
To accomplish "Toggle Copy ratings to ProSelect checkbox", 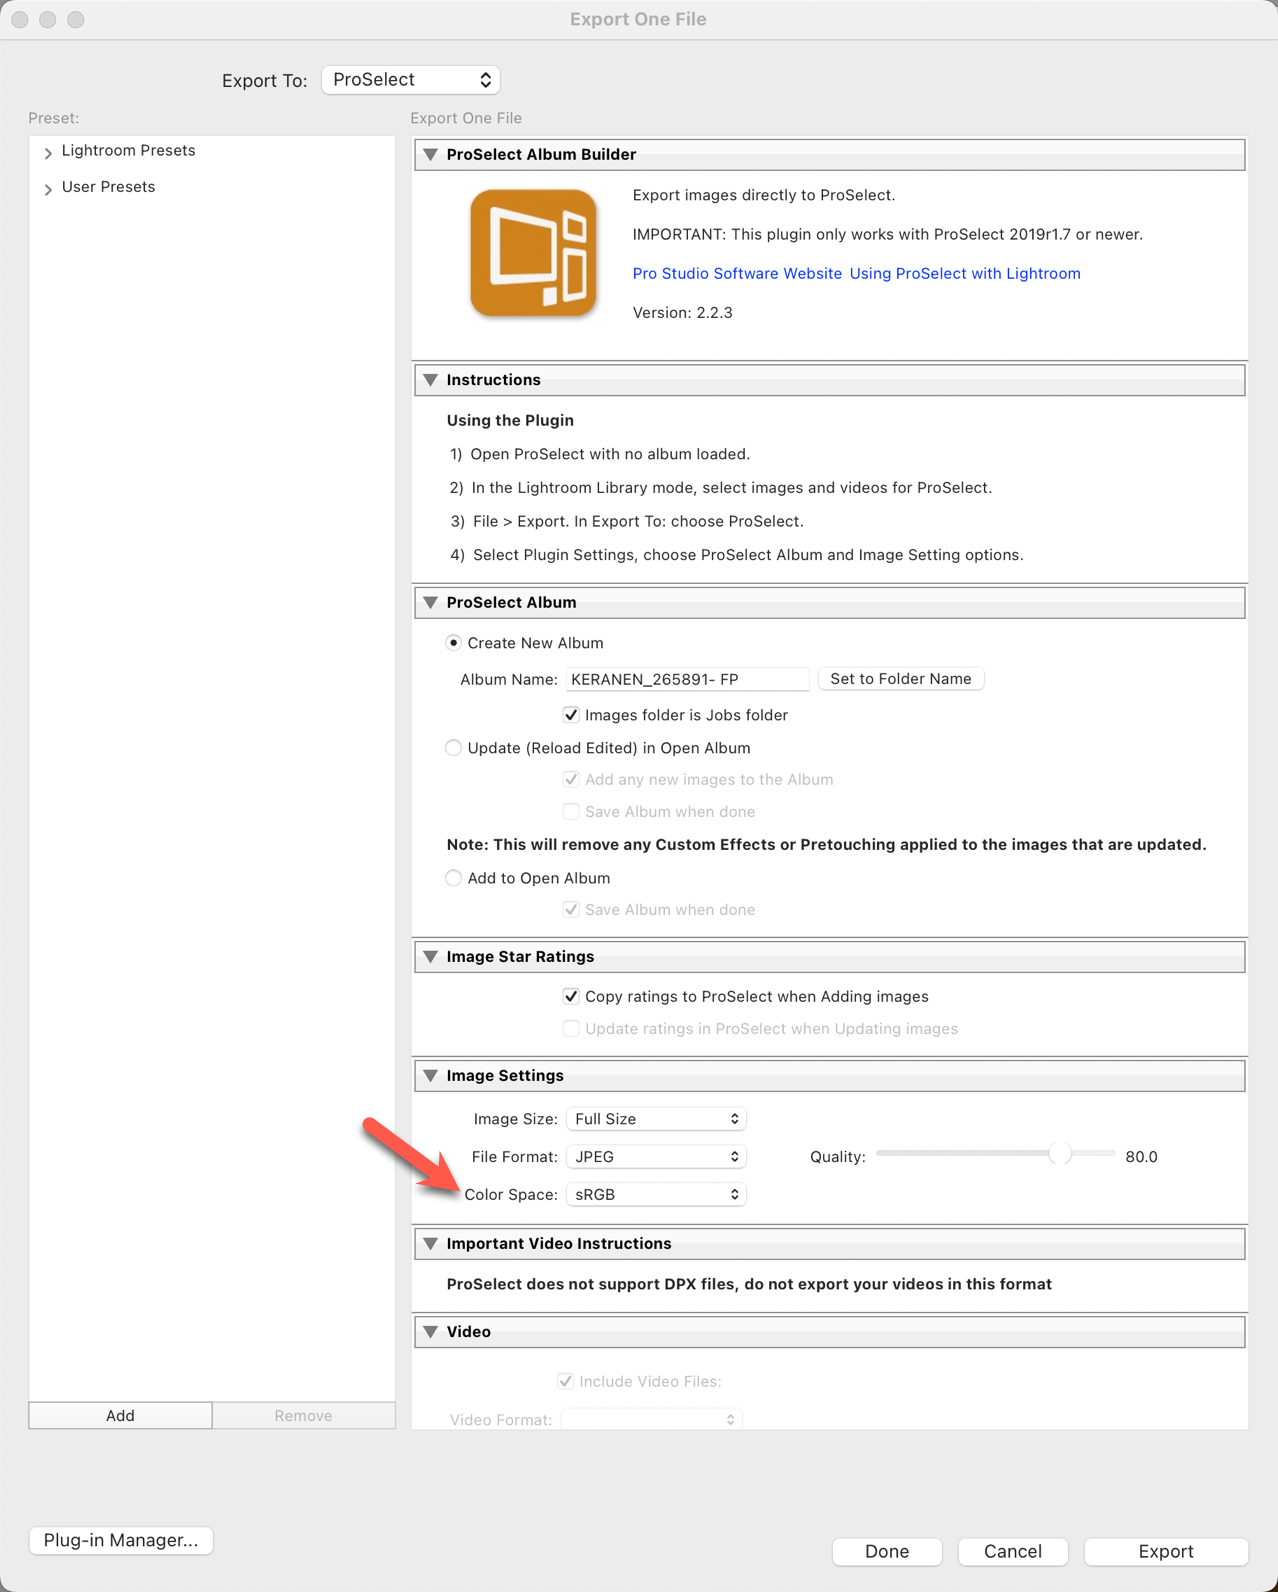I will 571,996.
